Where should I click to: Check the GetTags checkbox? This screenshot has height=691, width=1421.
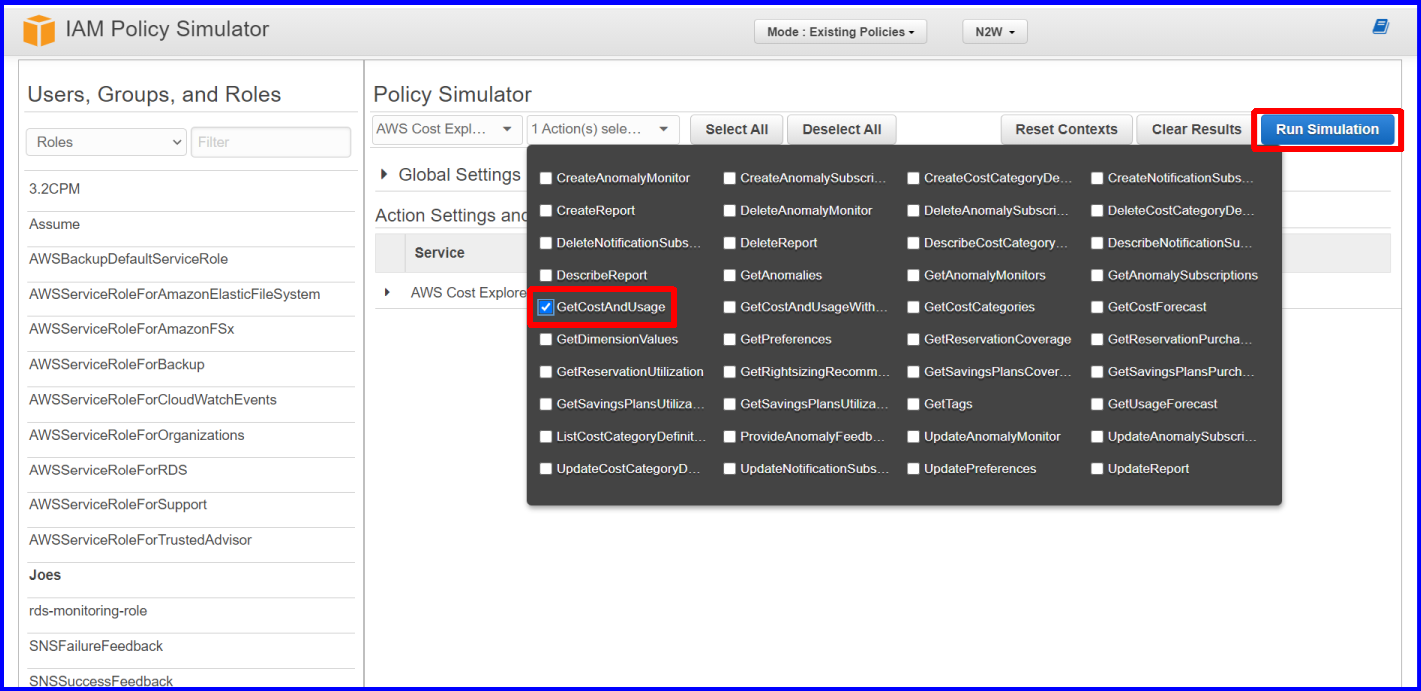click(914, 404)
